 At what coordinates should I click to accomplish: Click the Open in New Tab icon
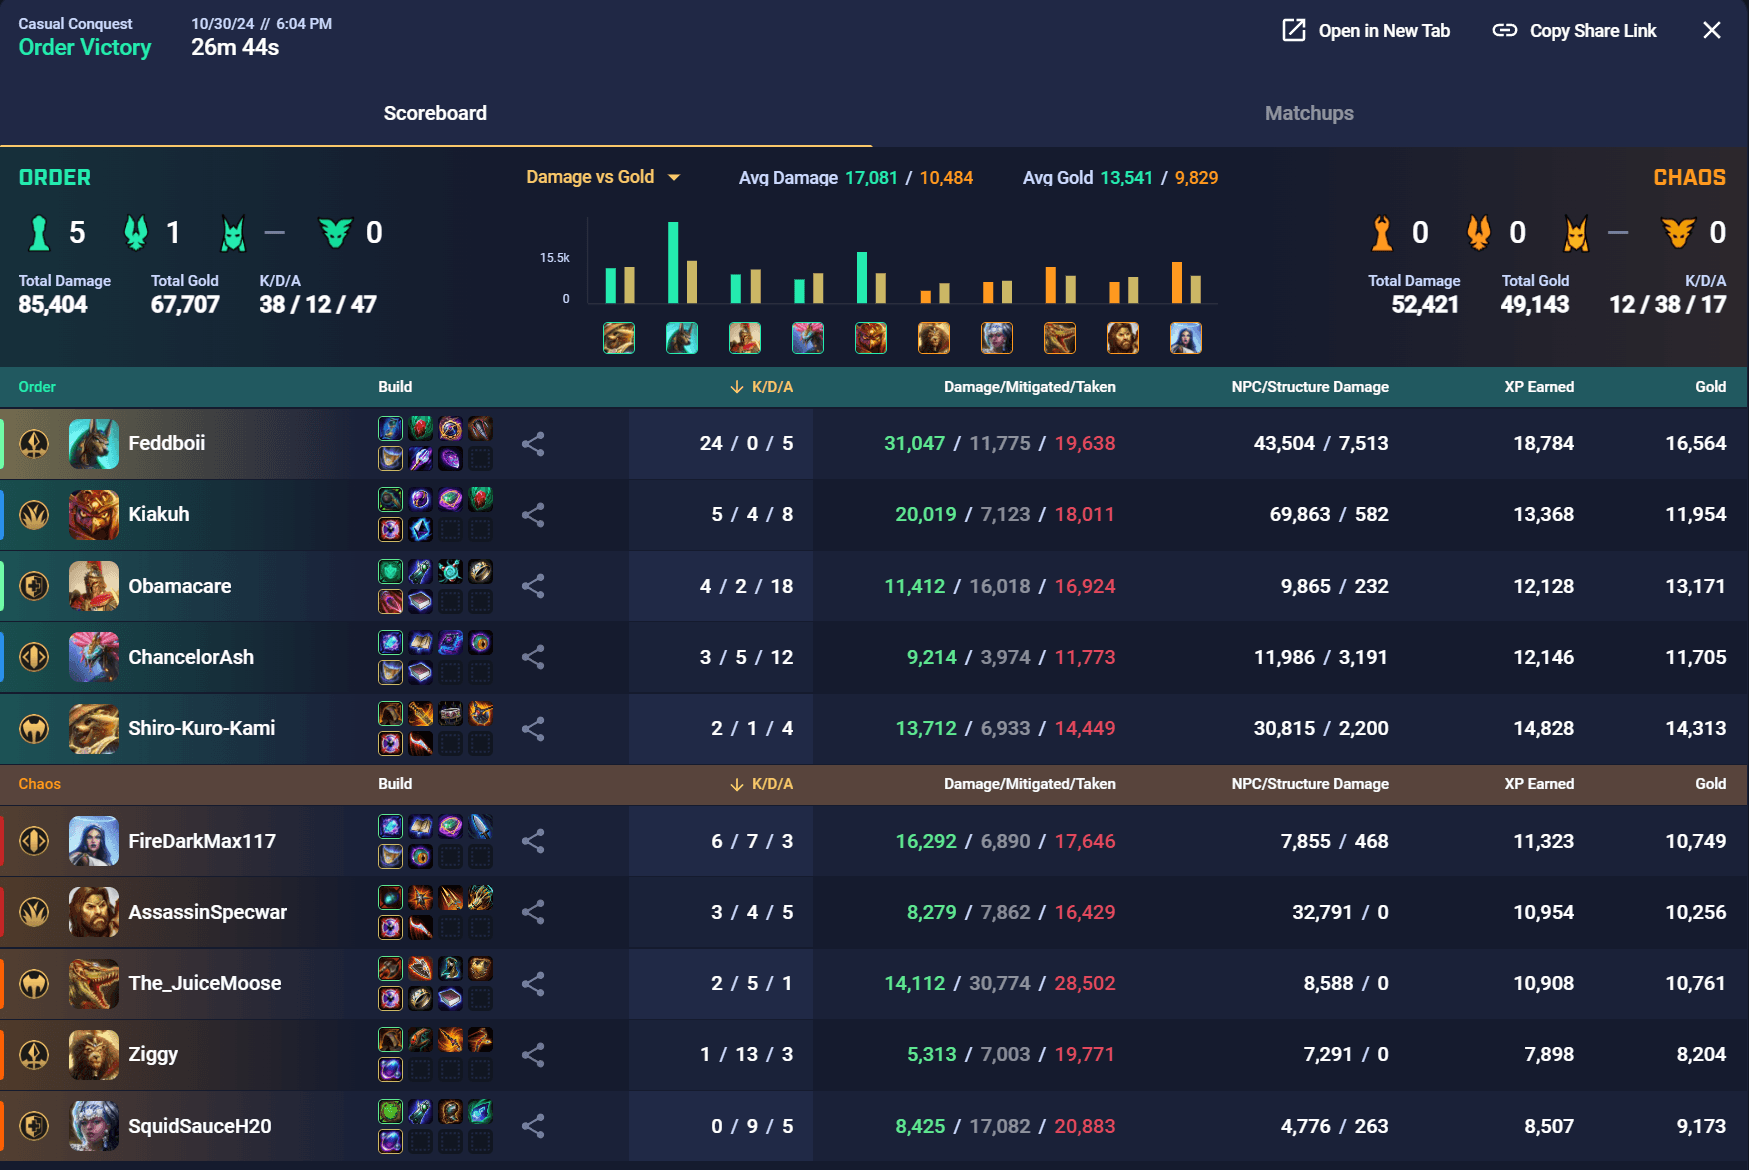[x=1294, y=31]
